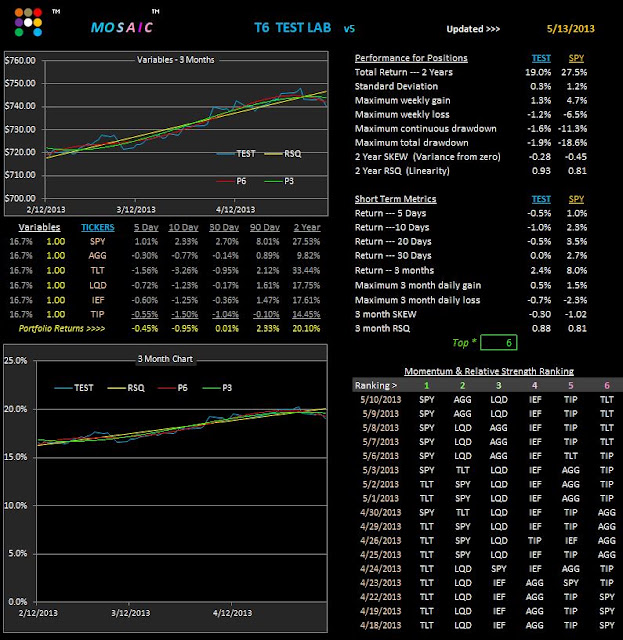Select the SPY ticker cell
This screenshot has height=640, width=623.
(98, 241)
